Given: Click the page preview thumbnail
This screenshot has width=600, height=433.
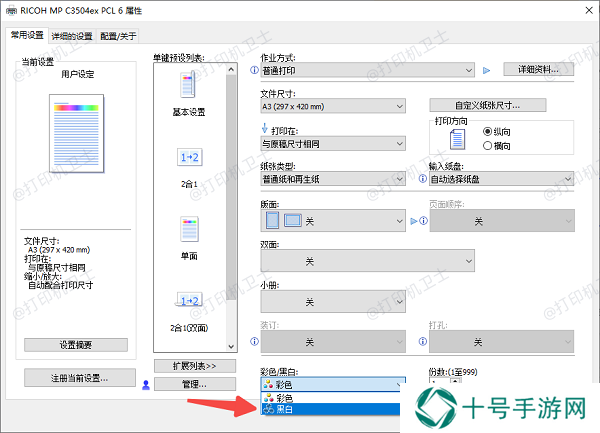Looking at the screenshot, I should pos(77,133).
